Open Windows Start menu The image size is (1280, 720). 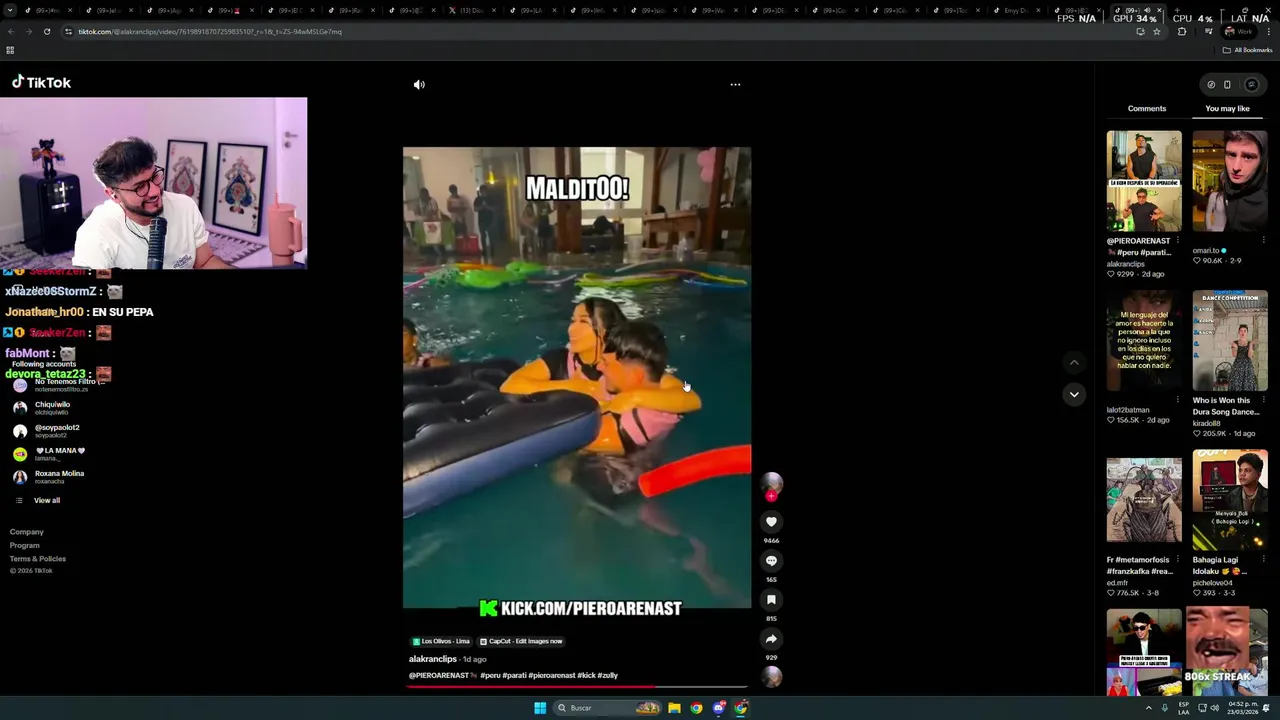coord(540,708)
